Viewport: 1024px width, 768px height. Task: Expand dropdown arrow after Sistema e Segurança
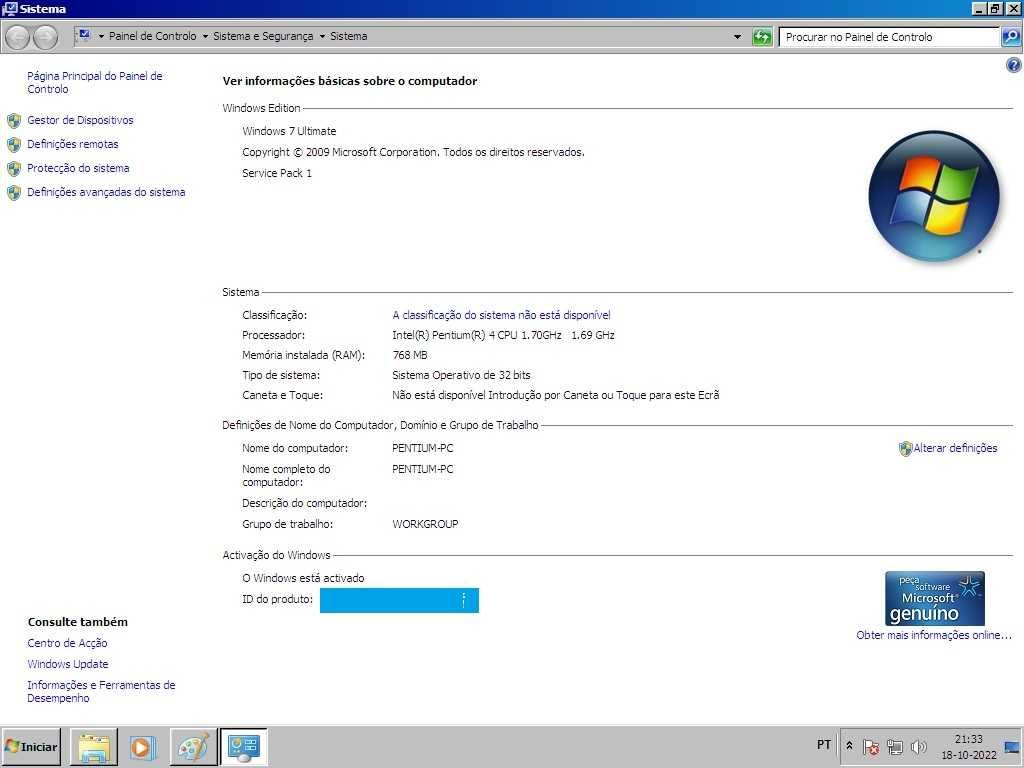coord(322,37)
